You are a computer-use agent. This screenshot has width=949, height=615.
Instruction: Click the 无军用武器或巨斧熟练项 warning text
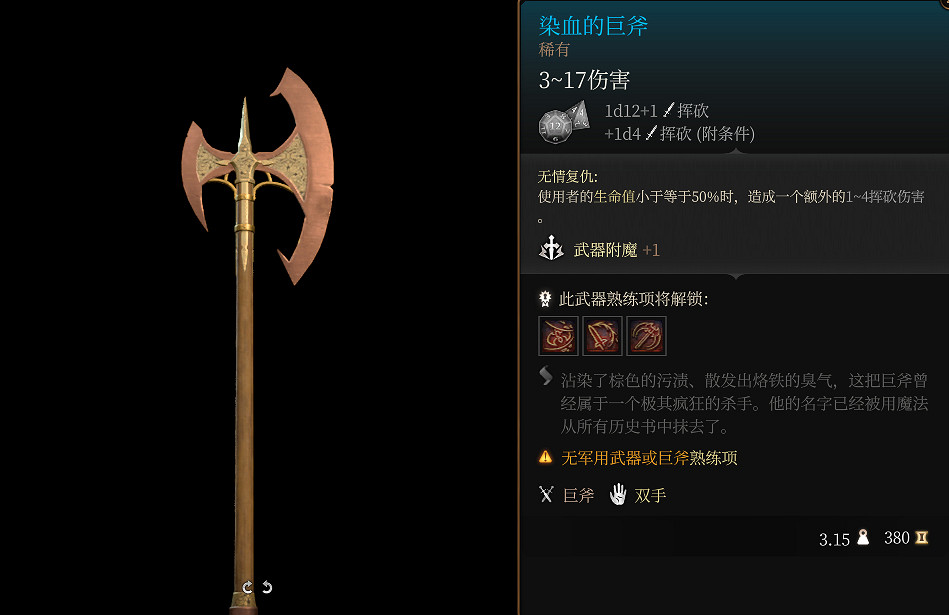(x=649, y=458)
